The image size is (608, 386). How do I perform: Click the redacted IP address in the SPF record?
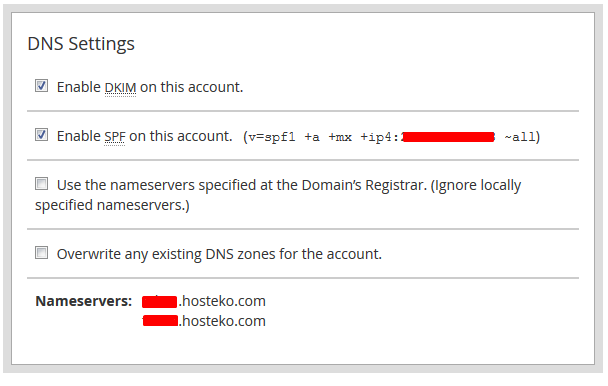[449, 137]
